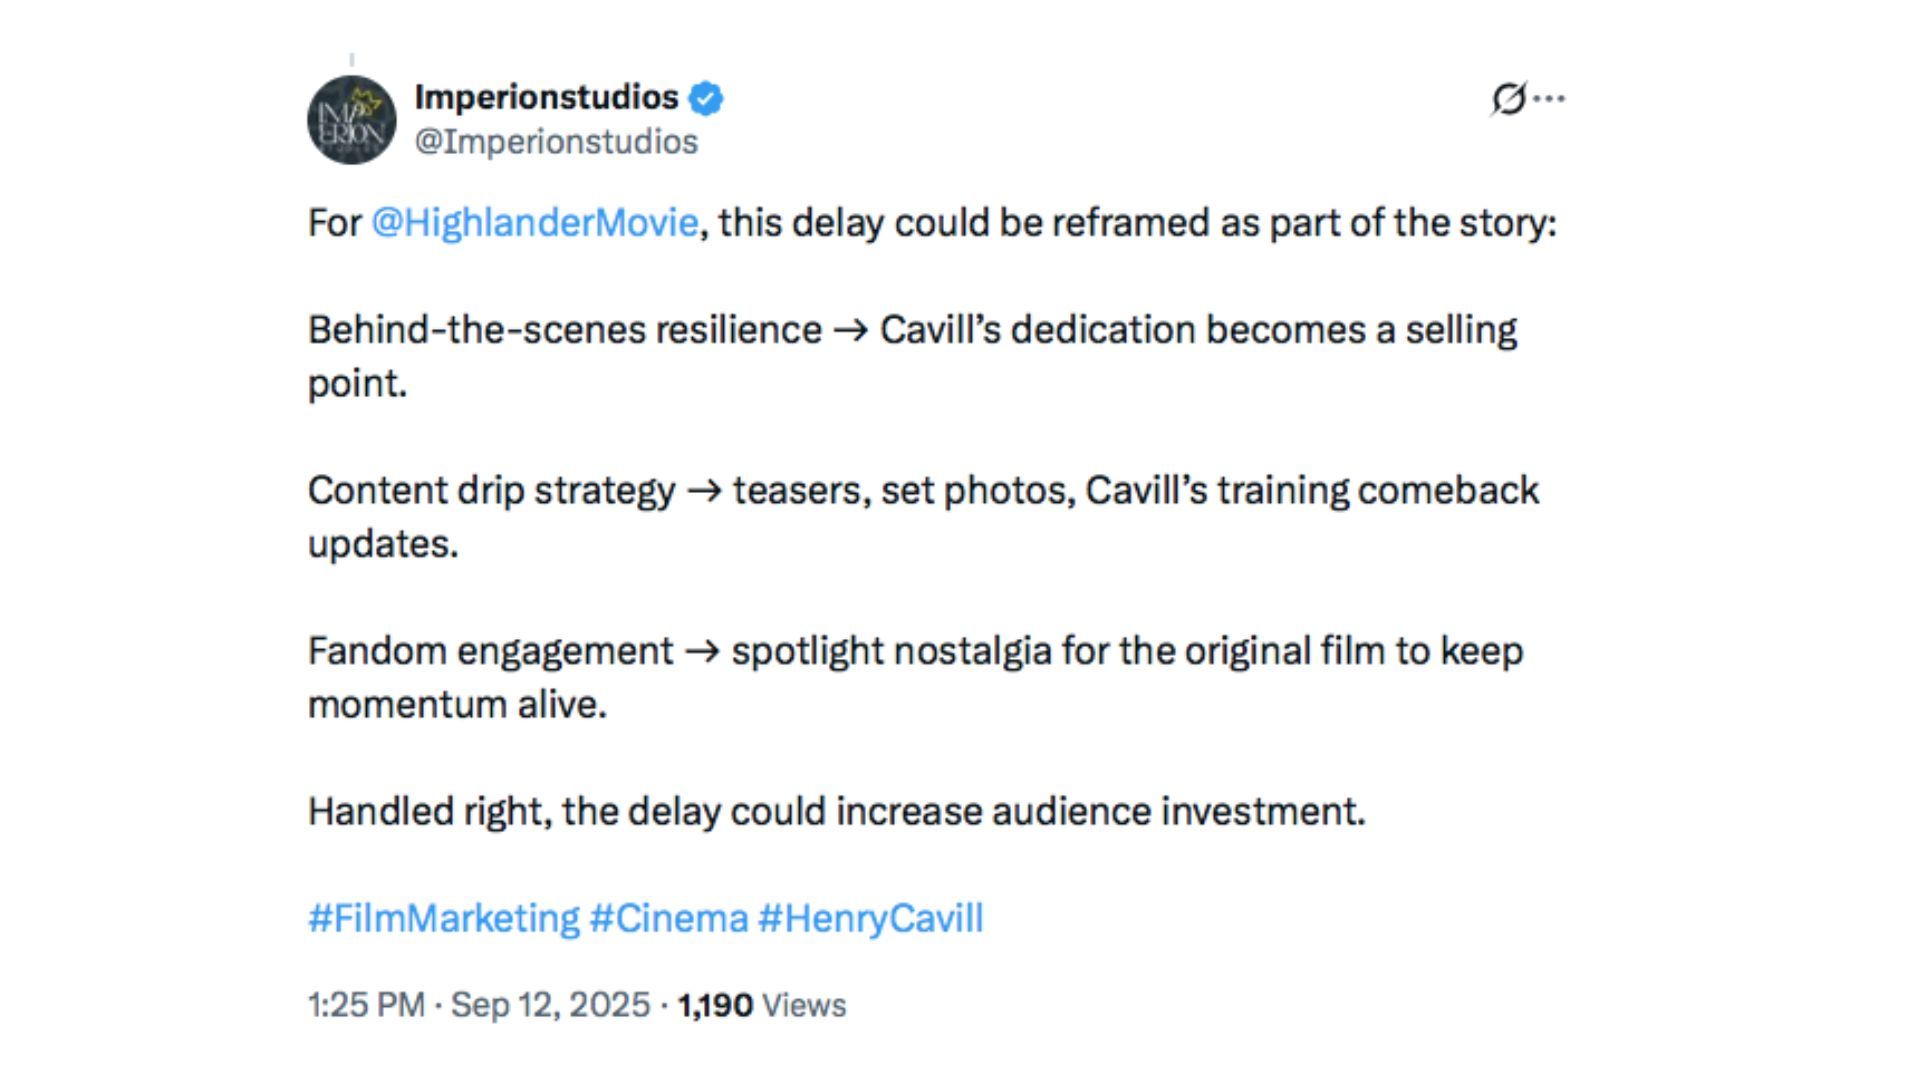This screenshot has width=1920, height=1080.
Task: Visit the @HighlanderMovie mention
Action: tap(534, 222)
